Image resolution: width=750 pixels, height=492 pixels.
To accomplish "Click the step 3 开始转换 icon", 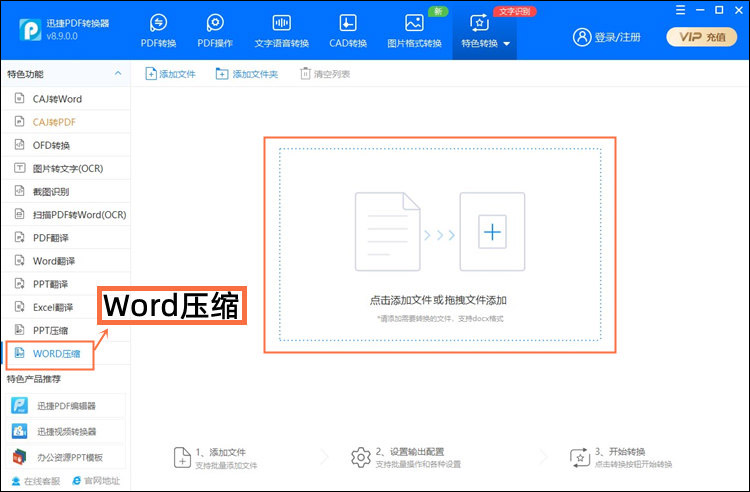I will coord(580,458).
